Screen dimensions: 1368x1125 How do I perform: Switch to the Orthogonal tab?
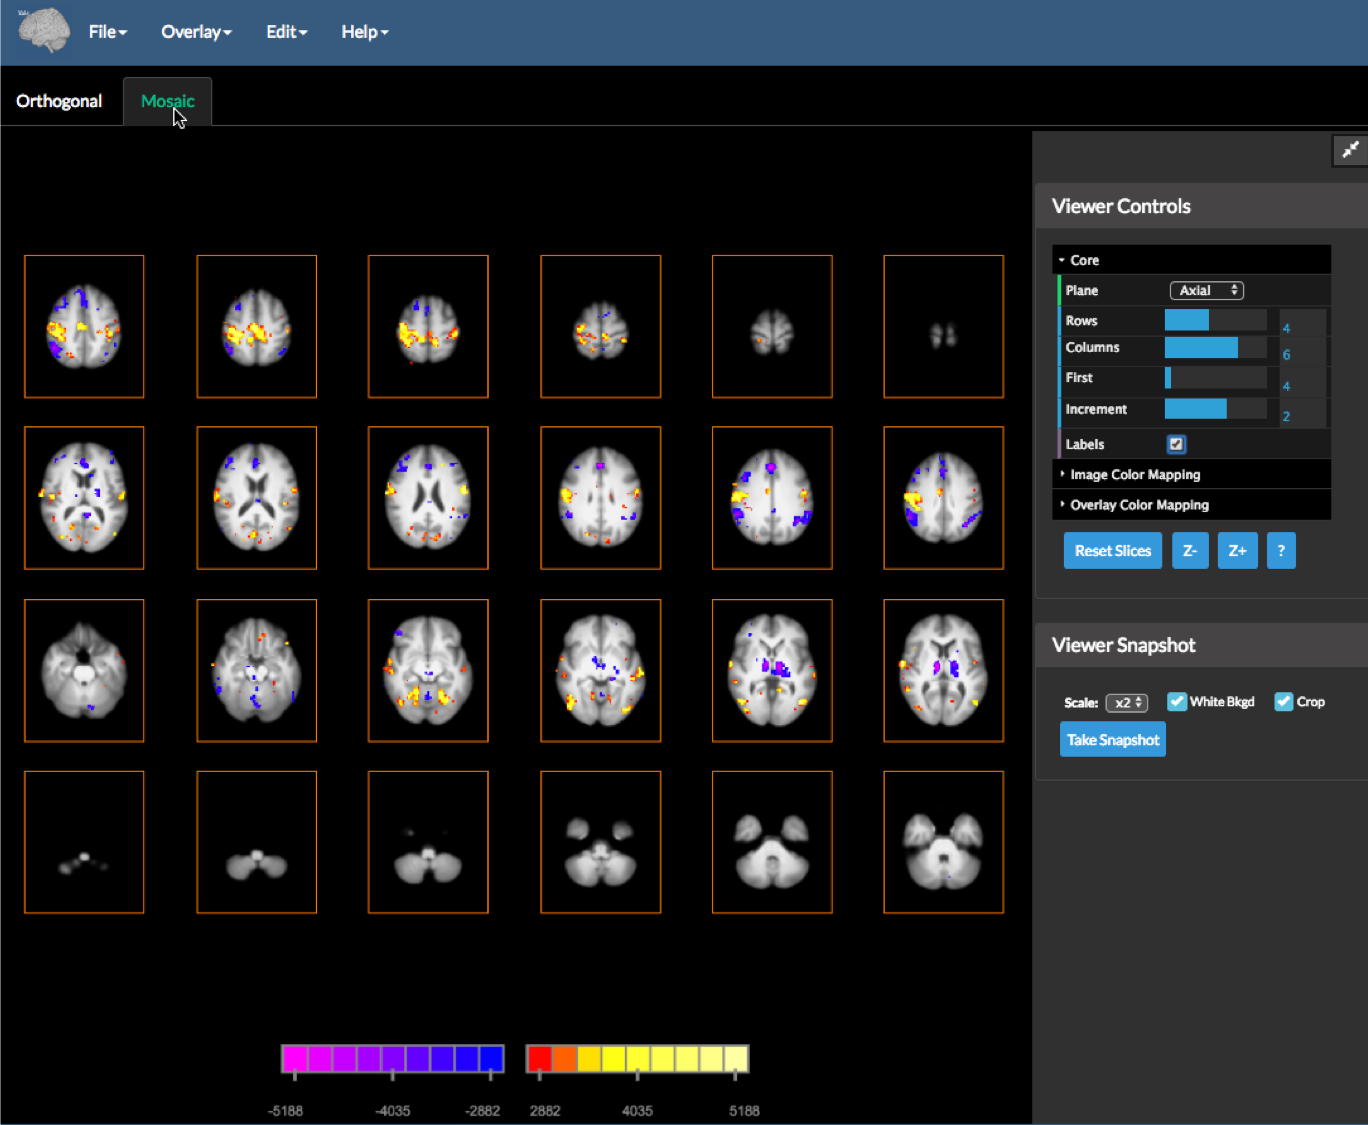[59, 101]
